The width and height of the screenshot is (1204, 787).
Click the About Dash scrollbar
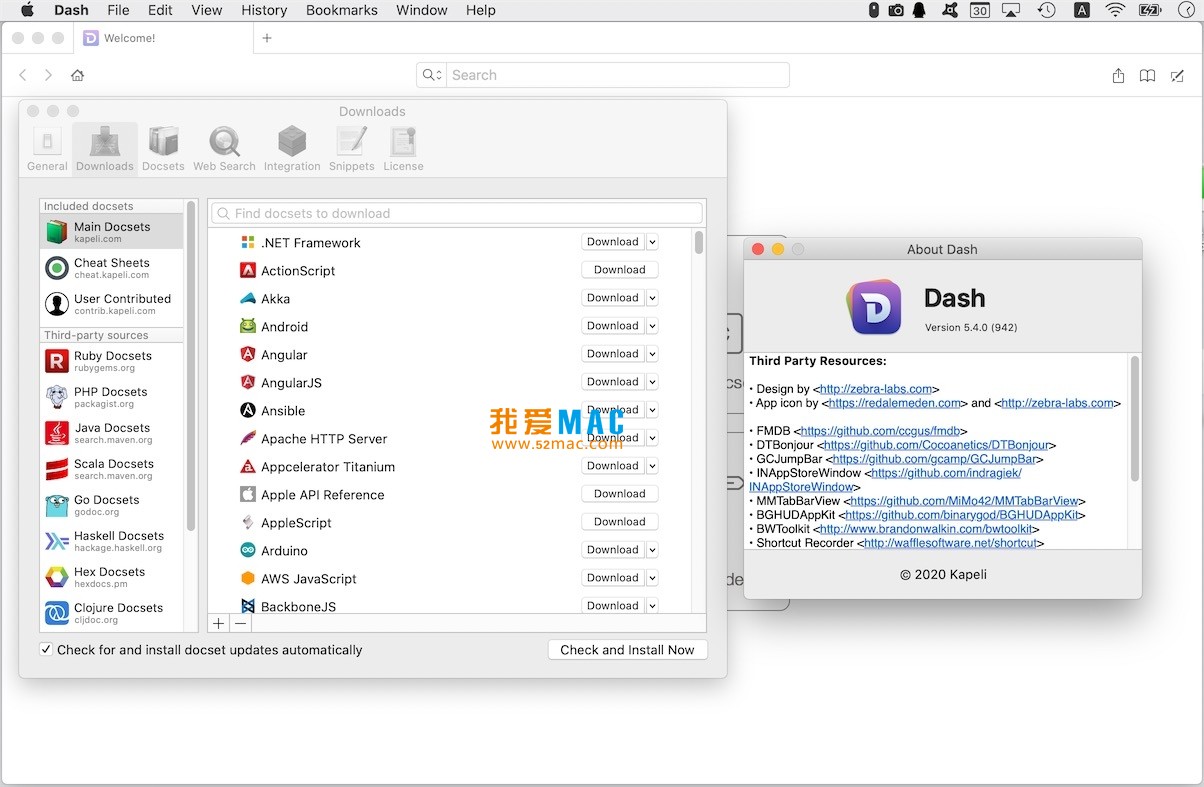click(1135, 418)
